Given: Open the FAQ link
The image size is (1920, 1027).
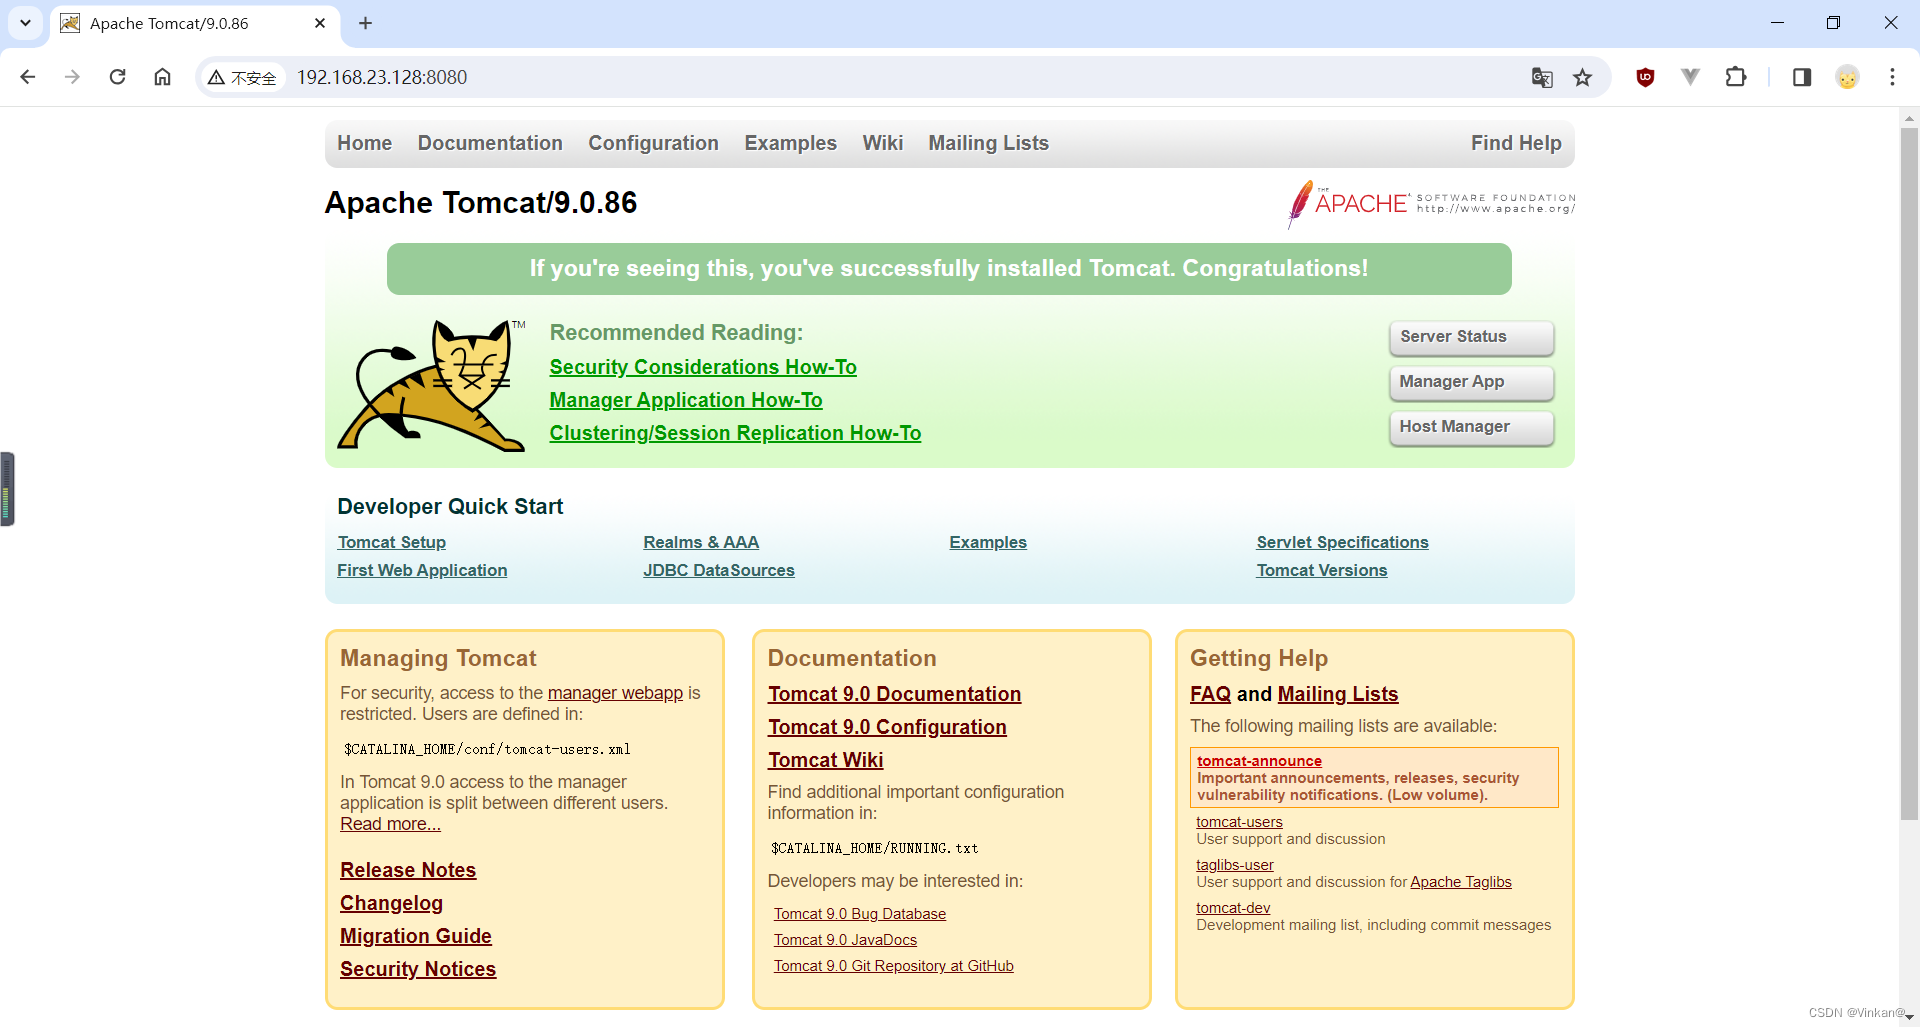Looking at the screenshot, I should [1210, 694].
